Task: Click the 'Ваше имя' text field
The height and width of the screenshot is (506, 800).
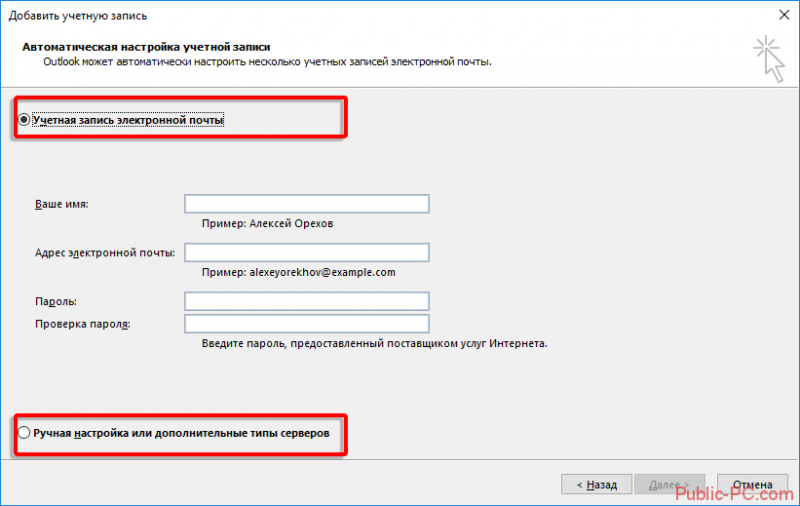Action: click(x=307, y=204)
